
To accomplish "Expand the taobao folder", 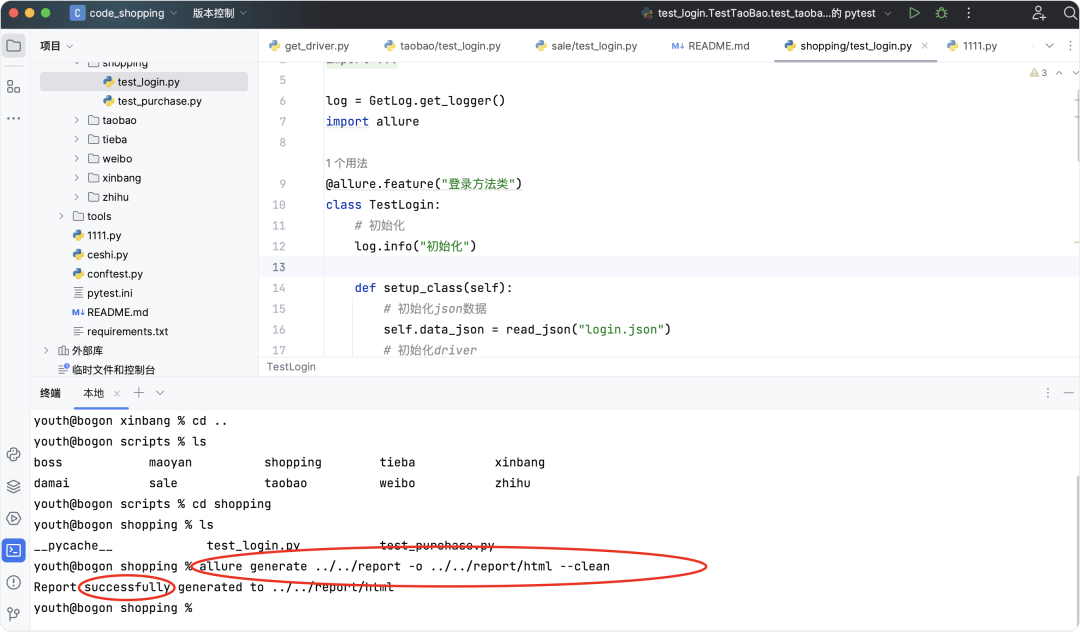I will (76, 120).
